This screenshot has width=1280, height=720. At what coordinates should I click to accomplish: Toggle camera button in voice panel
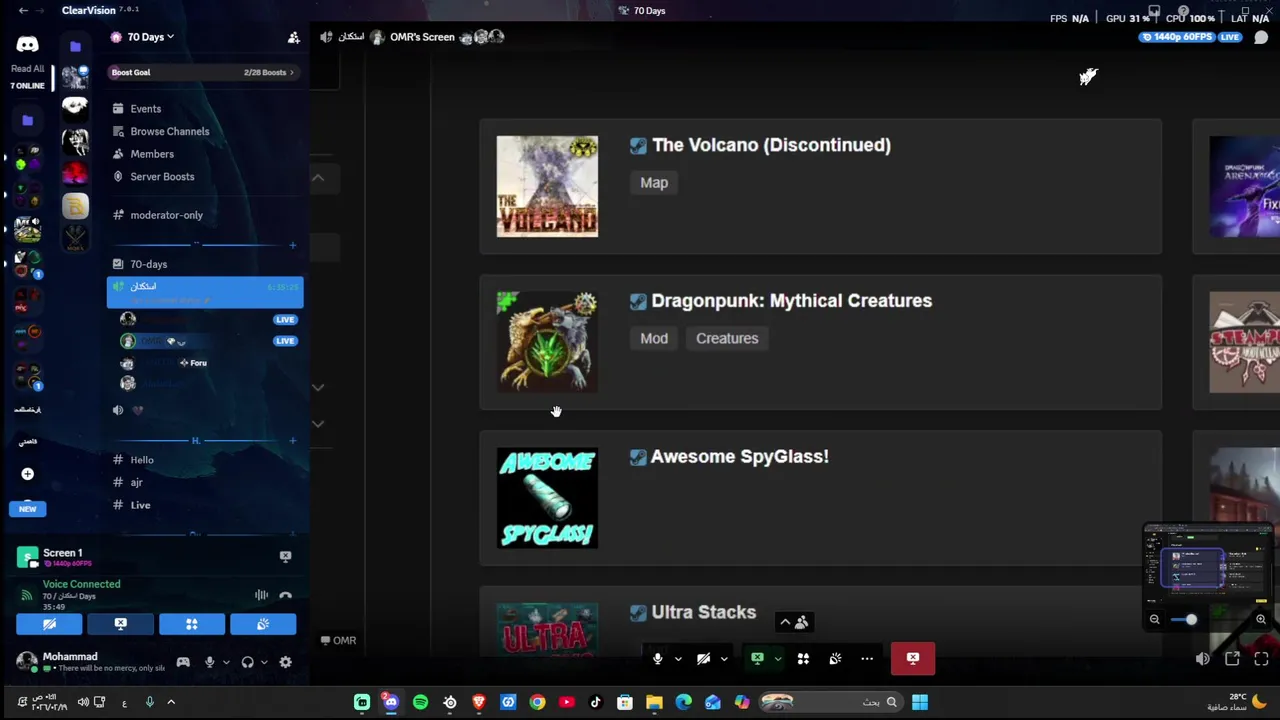pyautogui.click(x=49, y=624)
